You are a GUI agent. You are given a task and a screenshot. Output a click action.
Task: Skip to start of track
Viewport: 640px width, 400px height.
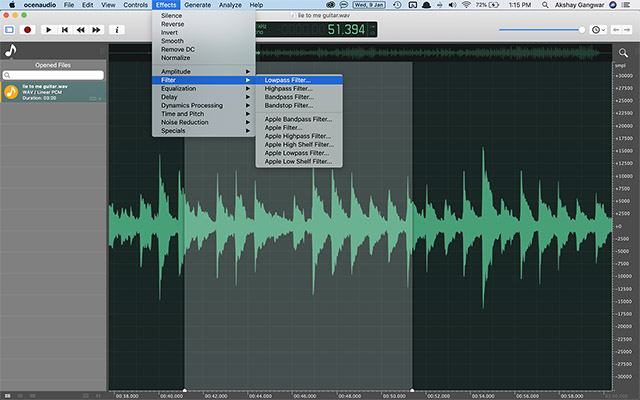pyautogui.click(x=64, y=30)
